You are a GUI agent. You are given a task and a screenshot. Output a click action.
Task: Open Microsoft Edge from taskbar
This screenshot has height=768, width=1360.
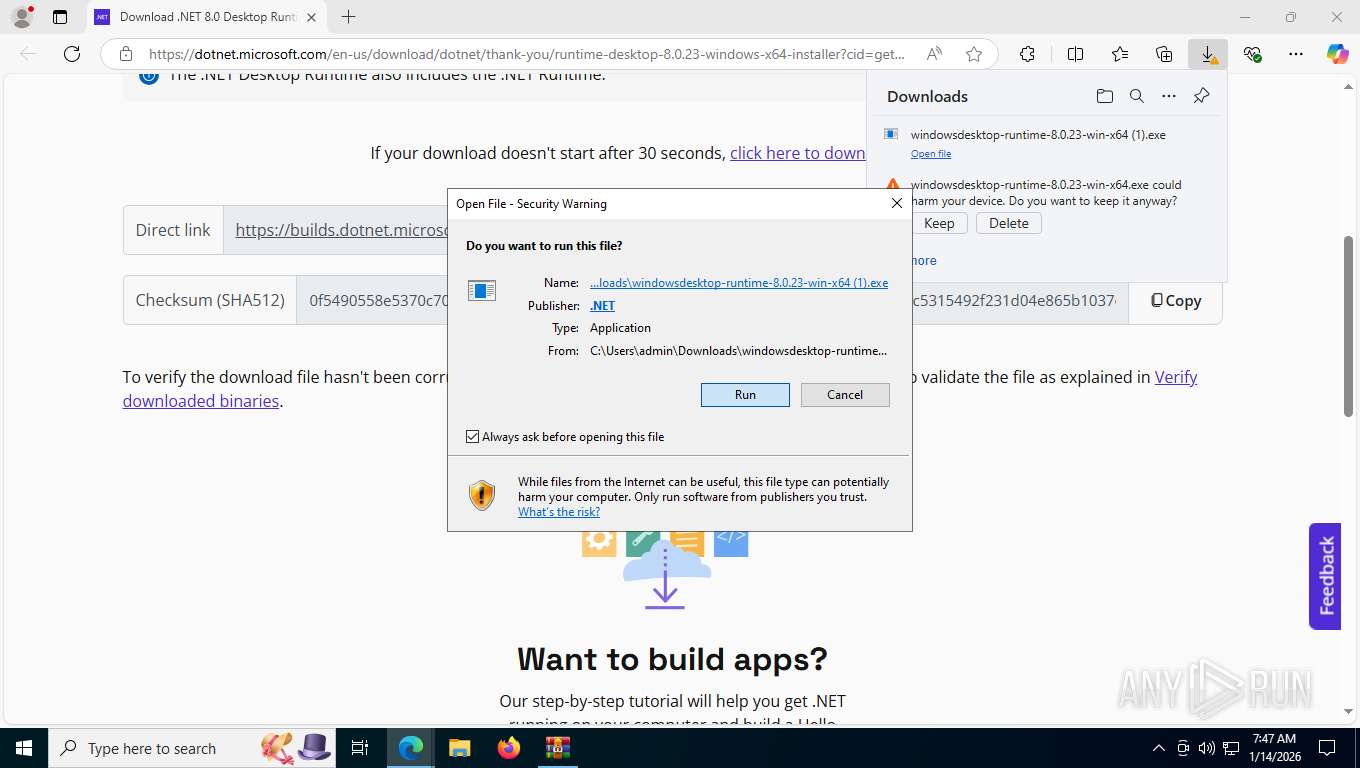[x=411, y=748]
